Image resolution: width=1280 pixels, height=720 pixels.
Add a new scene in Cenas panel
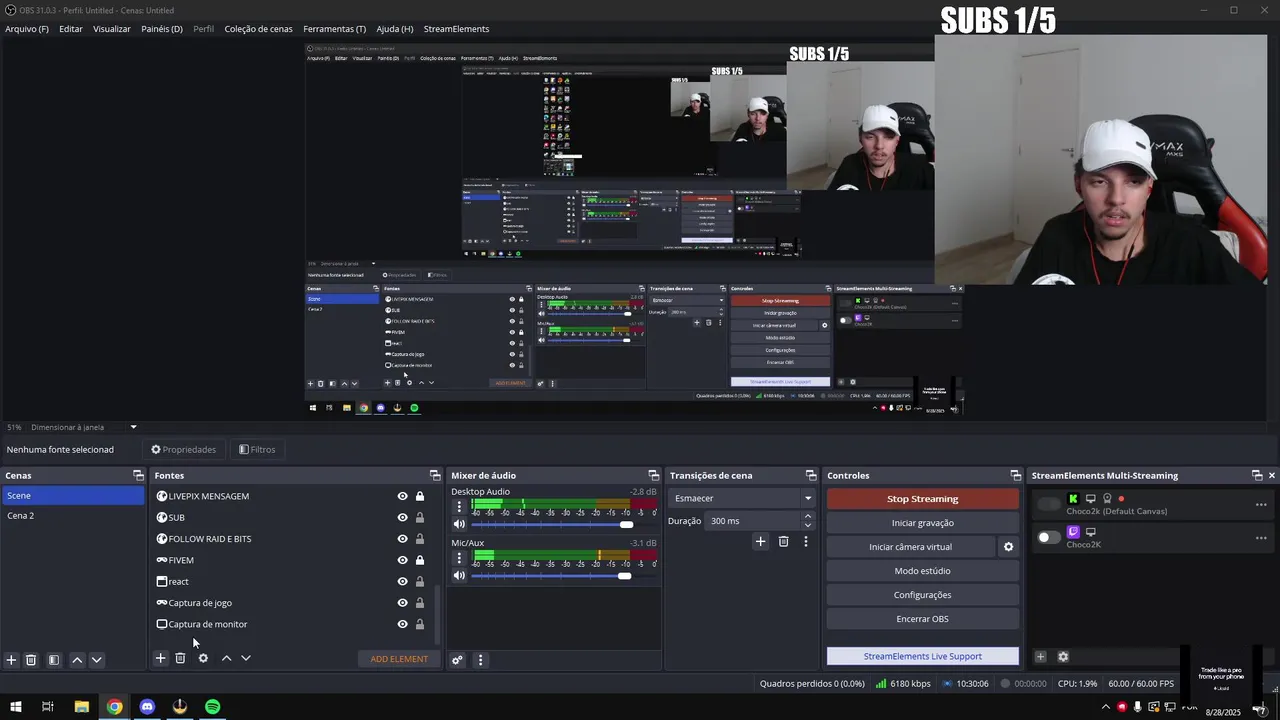point(11,660)
